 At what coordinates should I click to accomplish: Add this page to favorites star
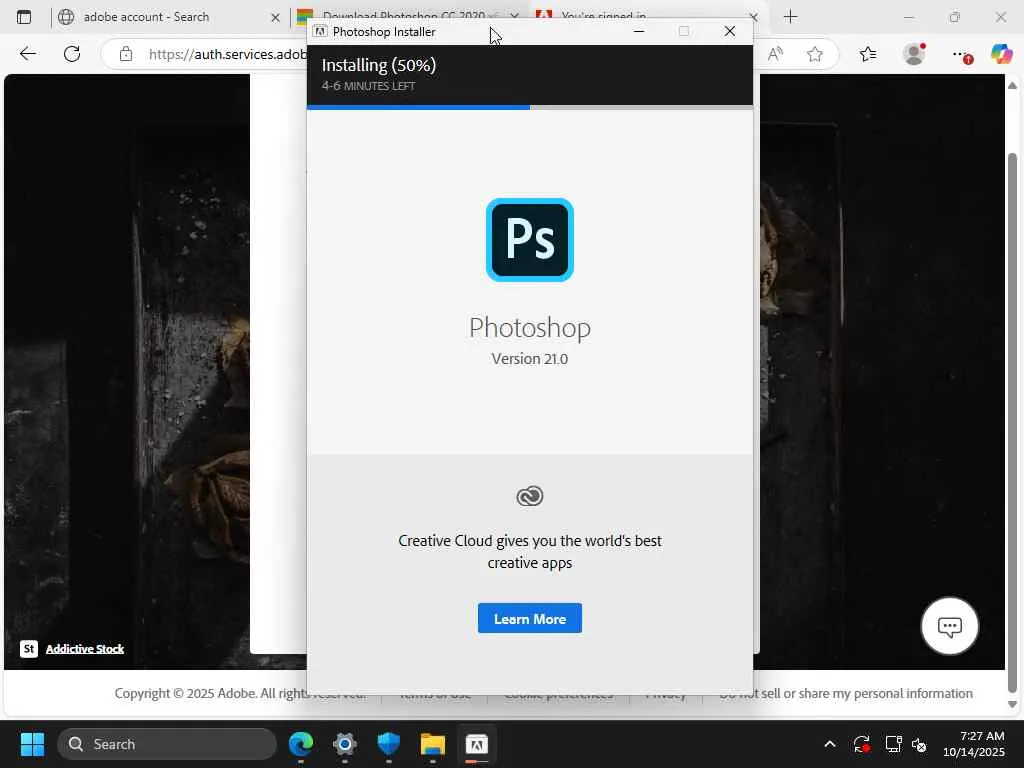[x=814, y=54]
